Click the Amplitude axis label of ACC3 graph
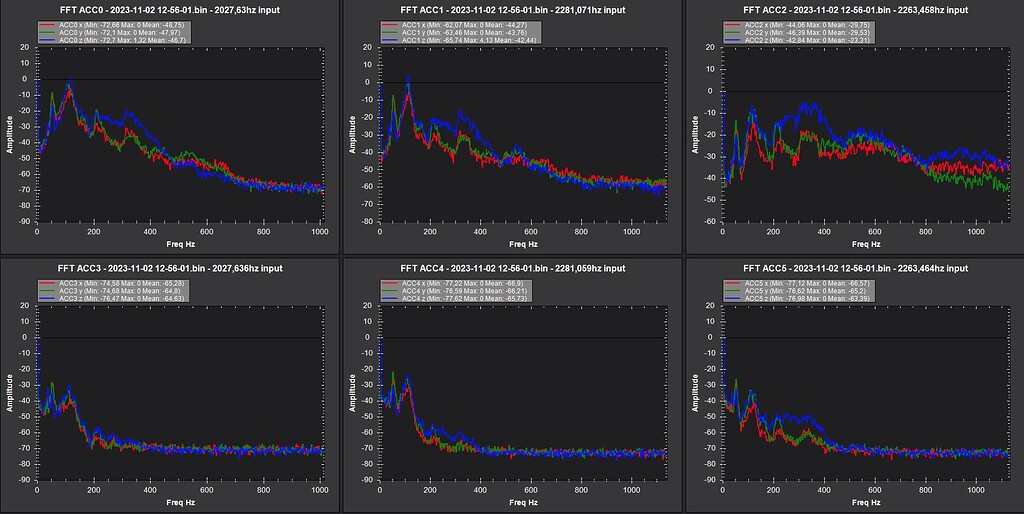This screenshot has height=514, width=1024. 9,394
